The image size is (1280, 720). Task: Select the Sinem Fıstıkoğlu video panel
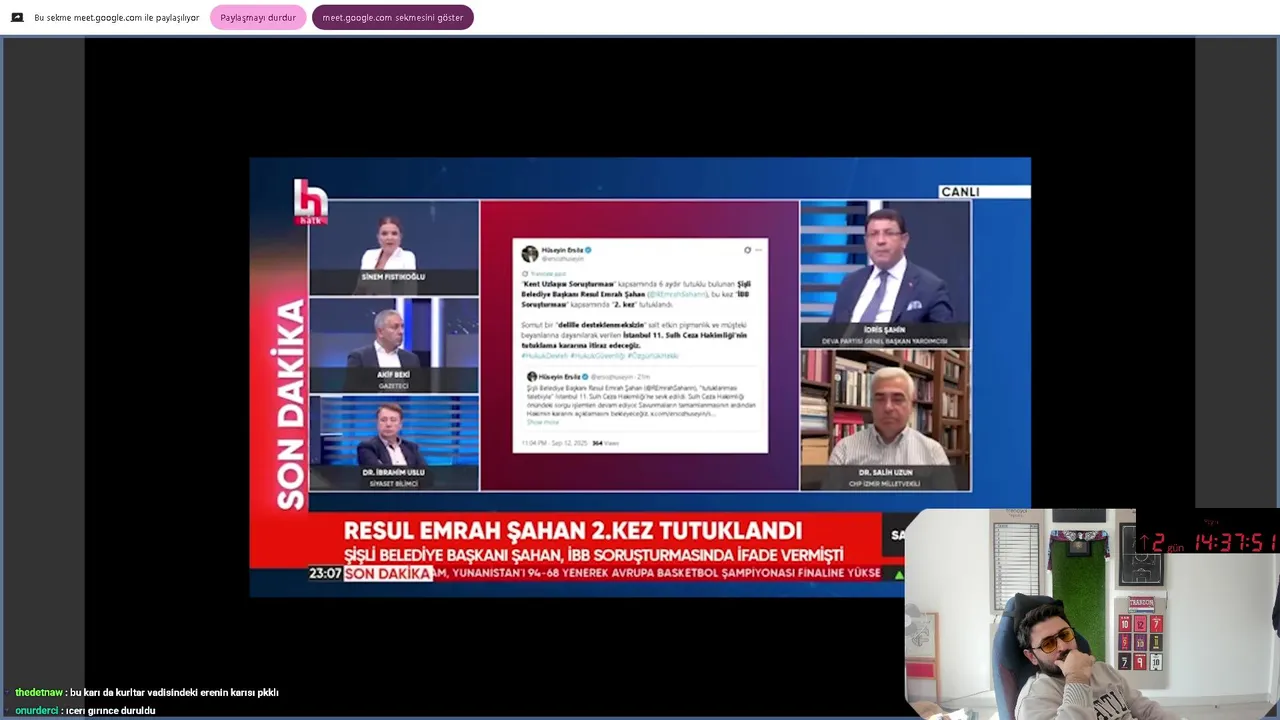[394, 247]
